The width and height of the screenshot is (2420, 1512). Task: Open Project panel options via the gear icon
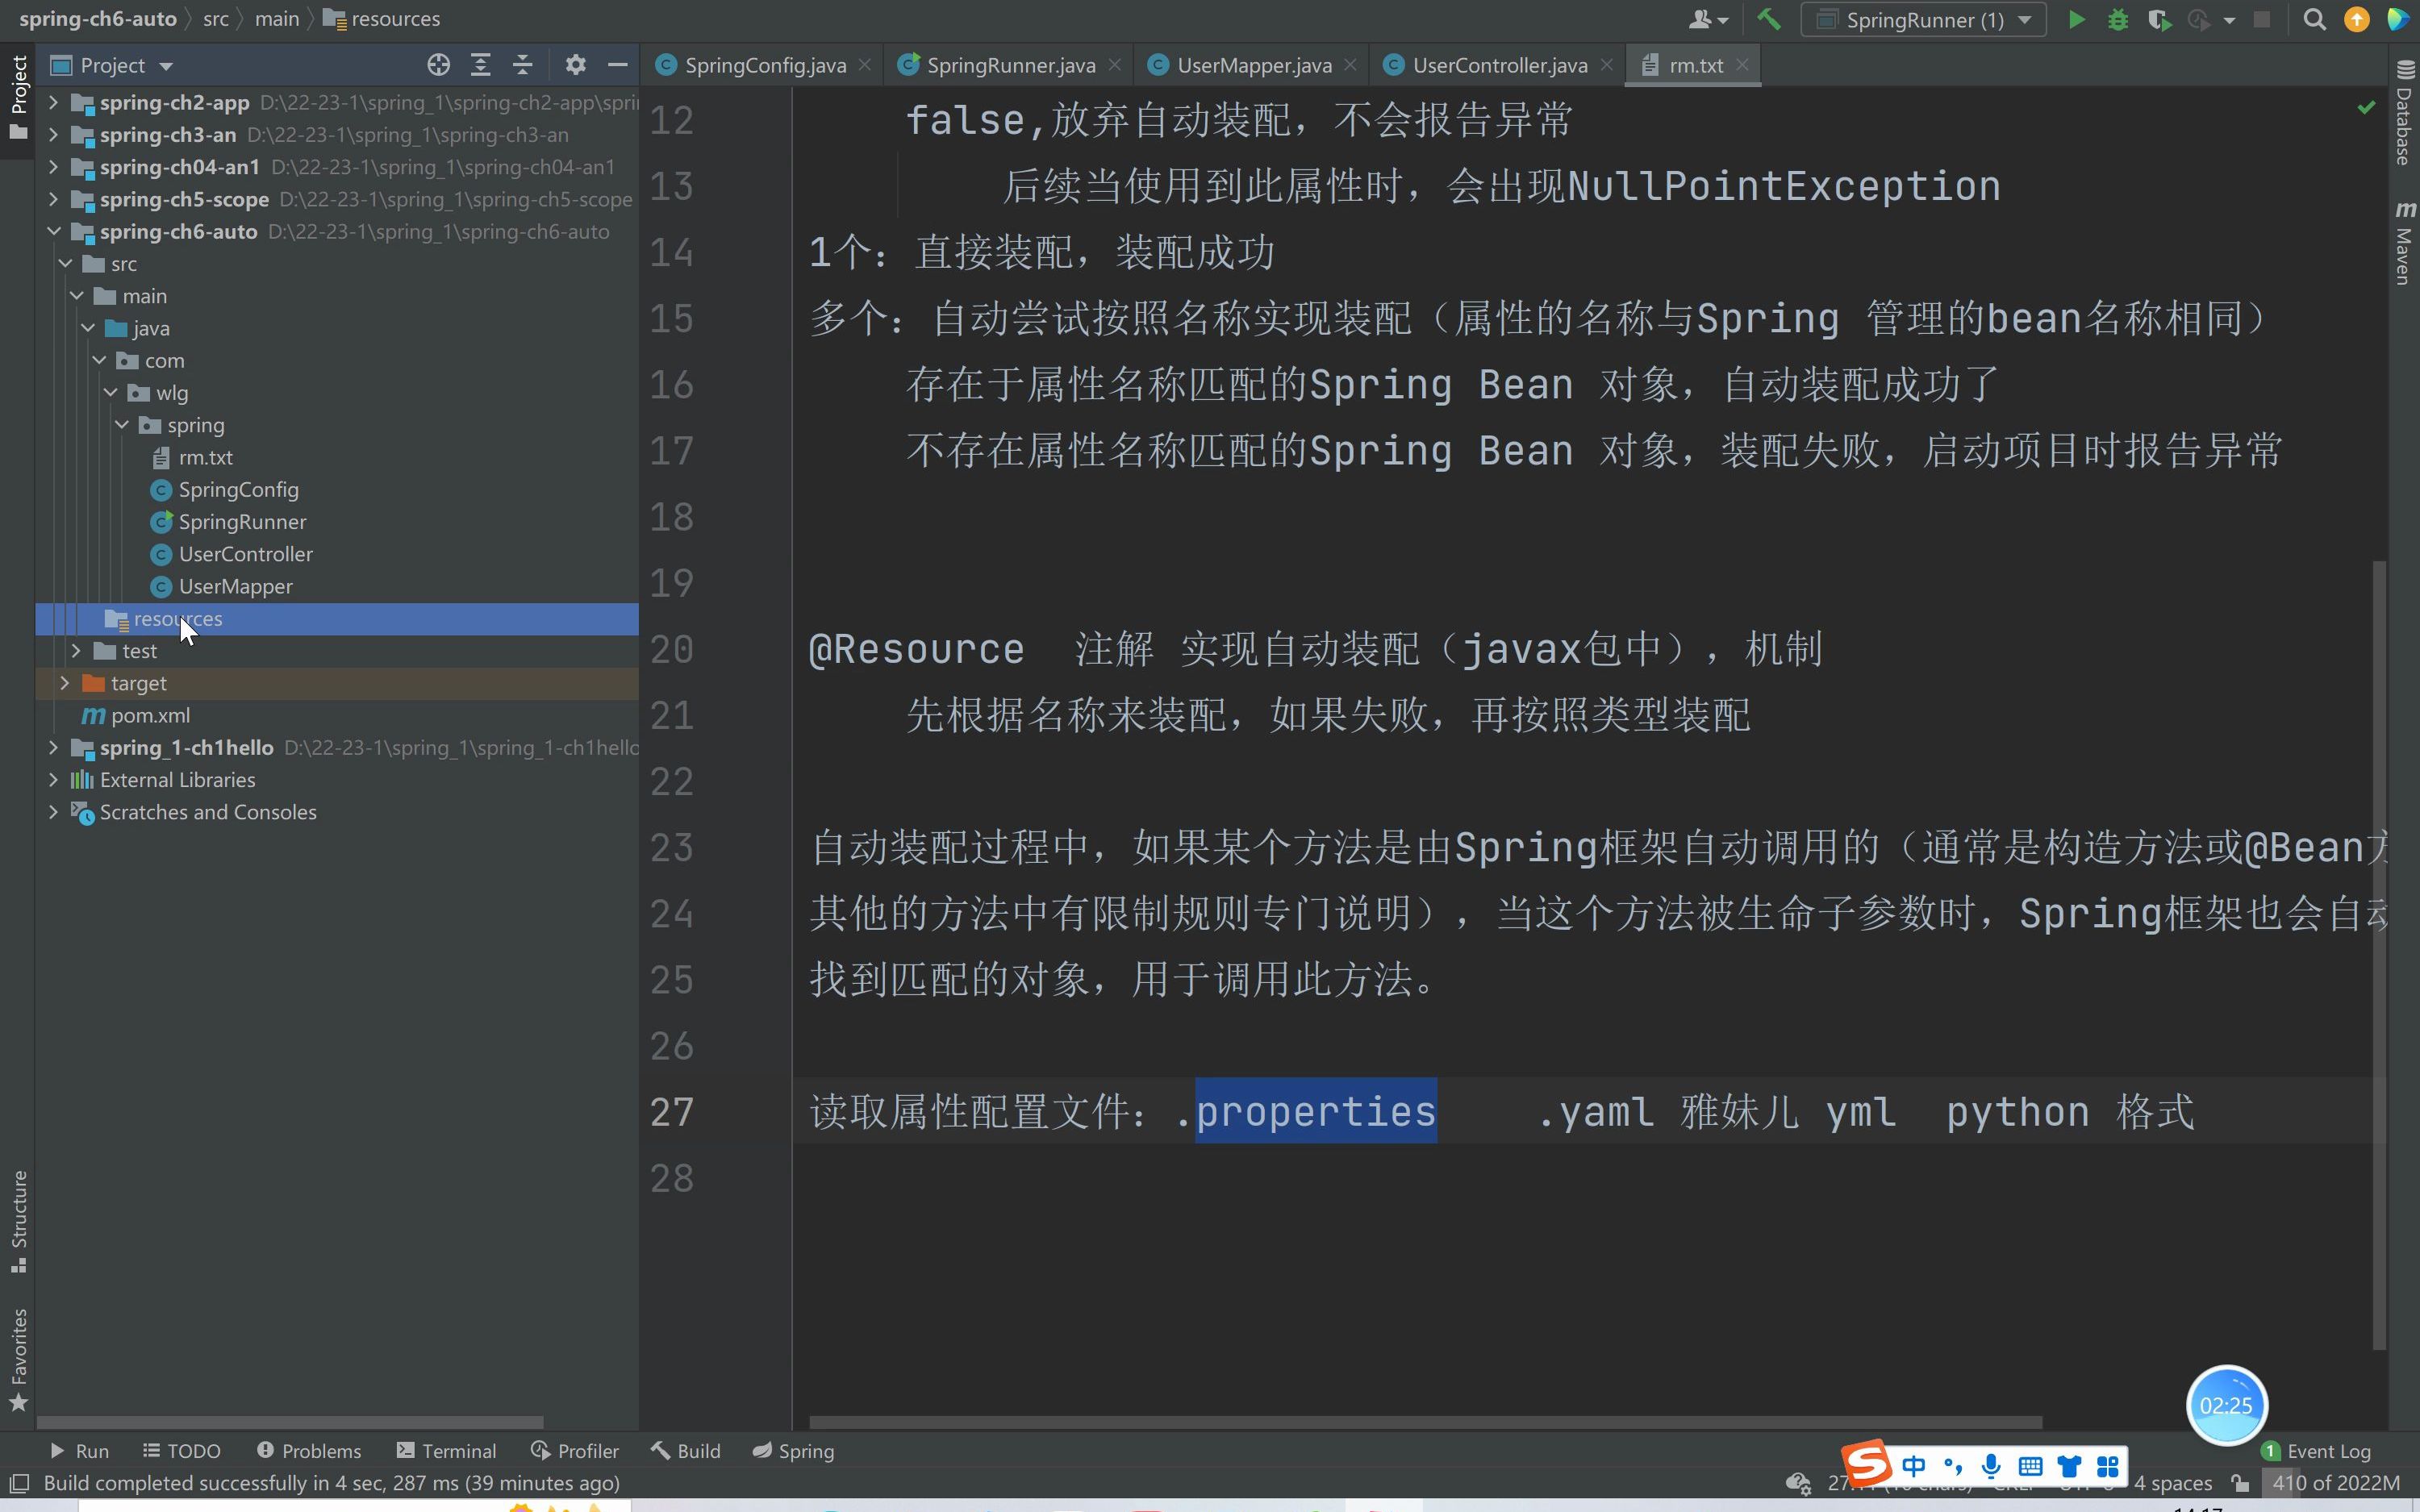click(575, 65)
